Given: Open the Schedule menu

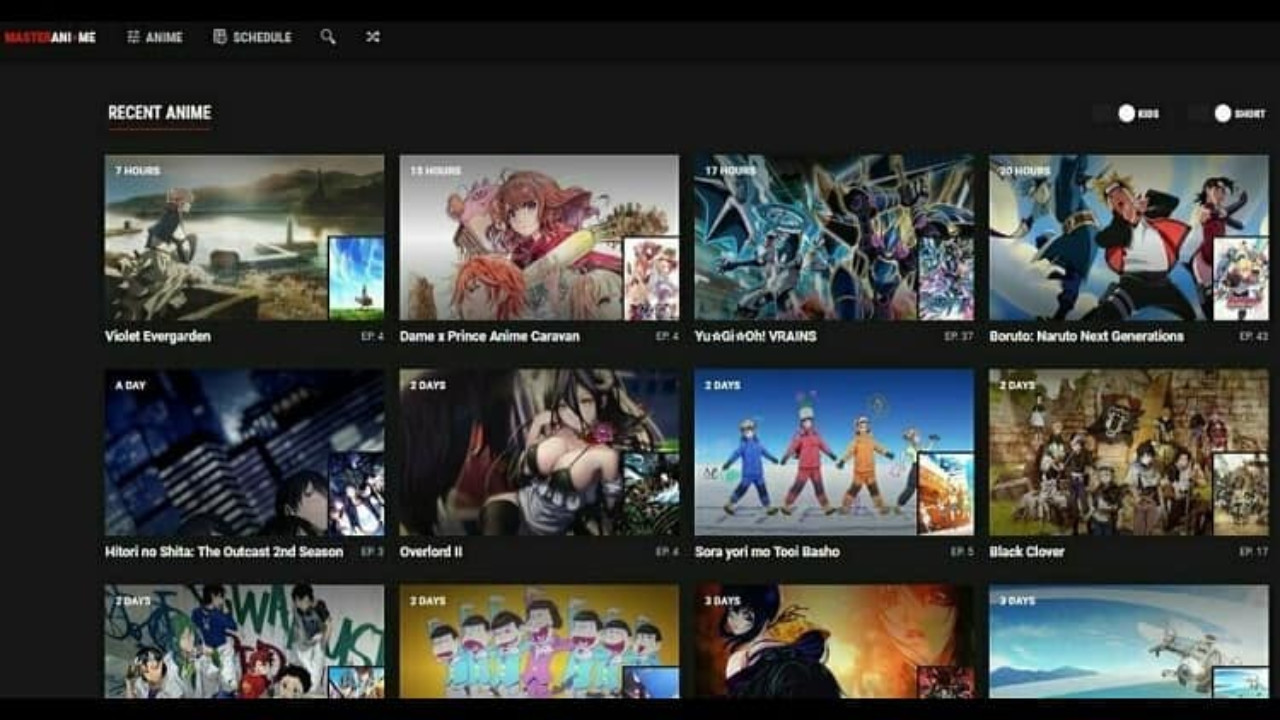Looking at the screenshot, I should coord(252,37).
